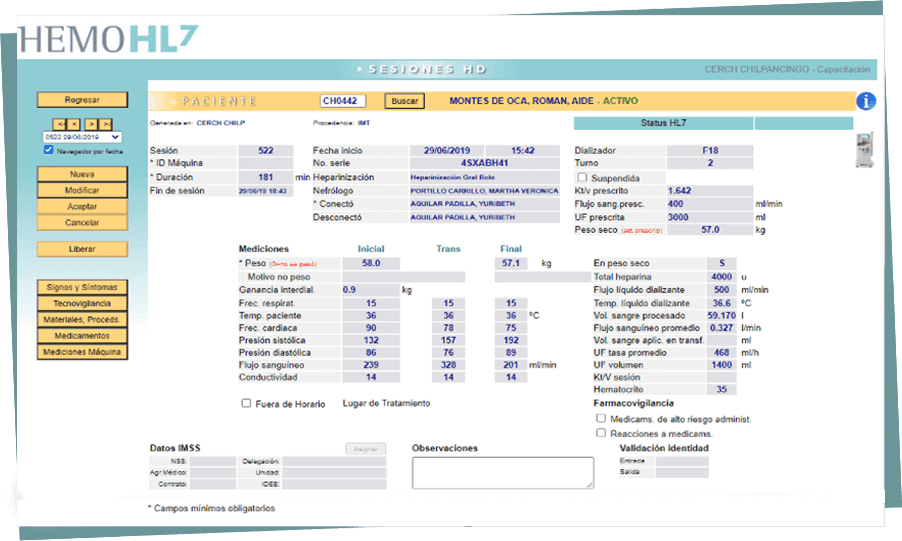902x541 pixels.
Task: Click the Aceptar button
Action: tap(82, 206)
